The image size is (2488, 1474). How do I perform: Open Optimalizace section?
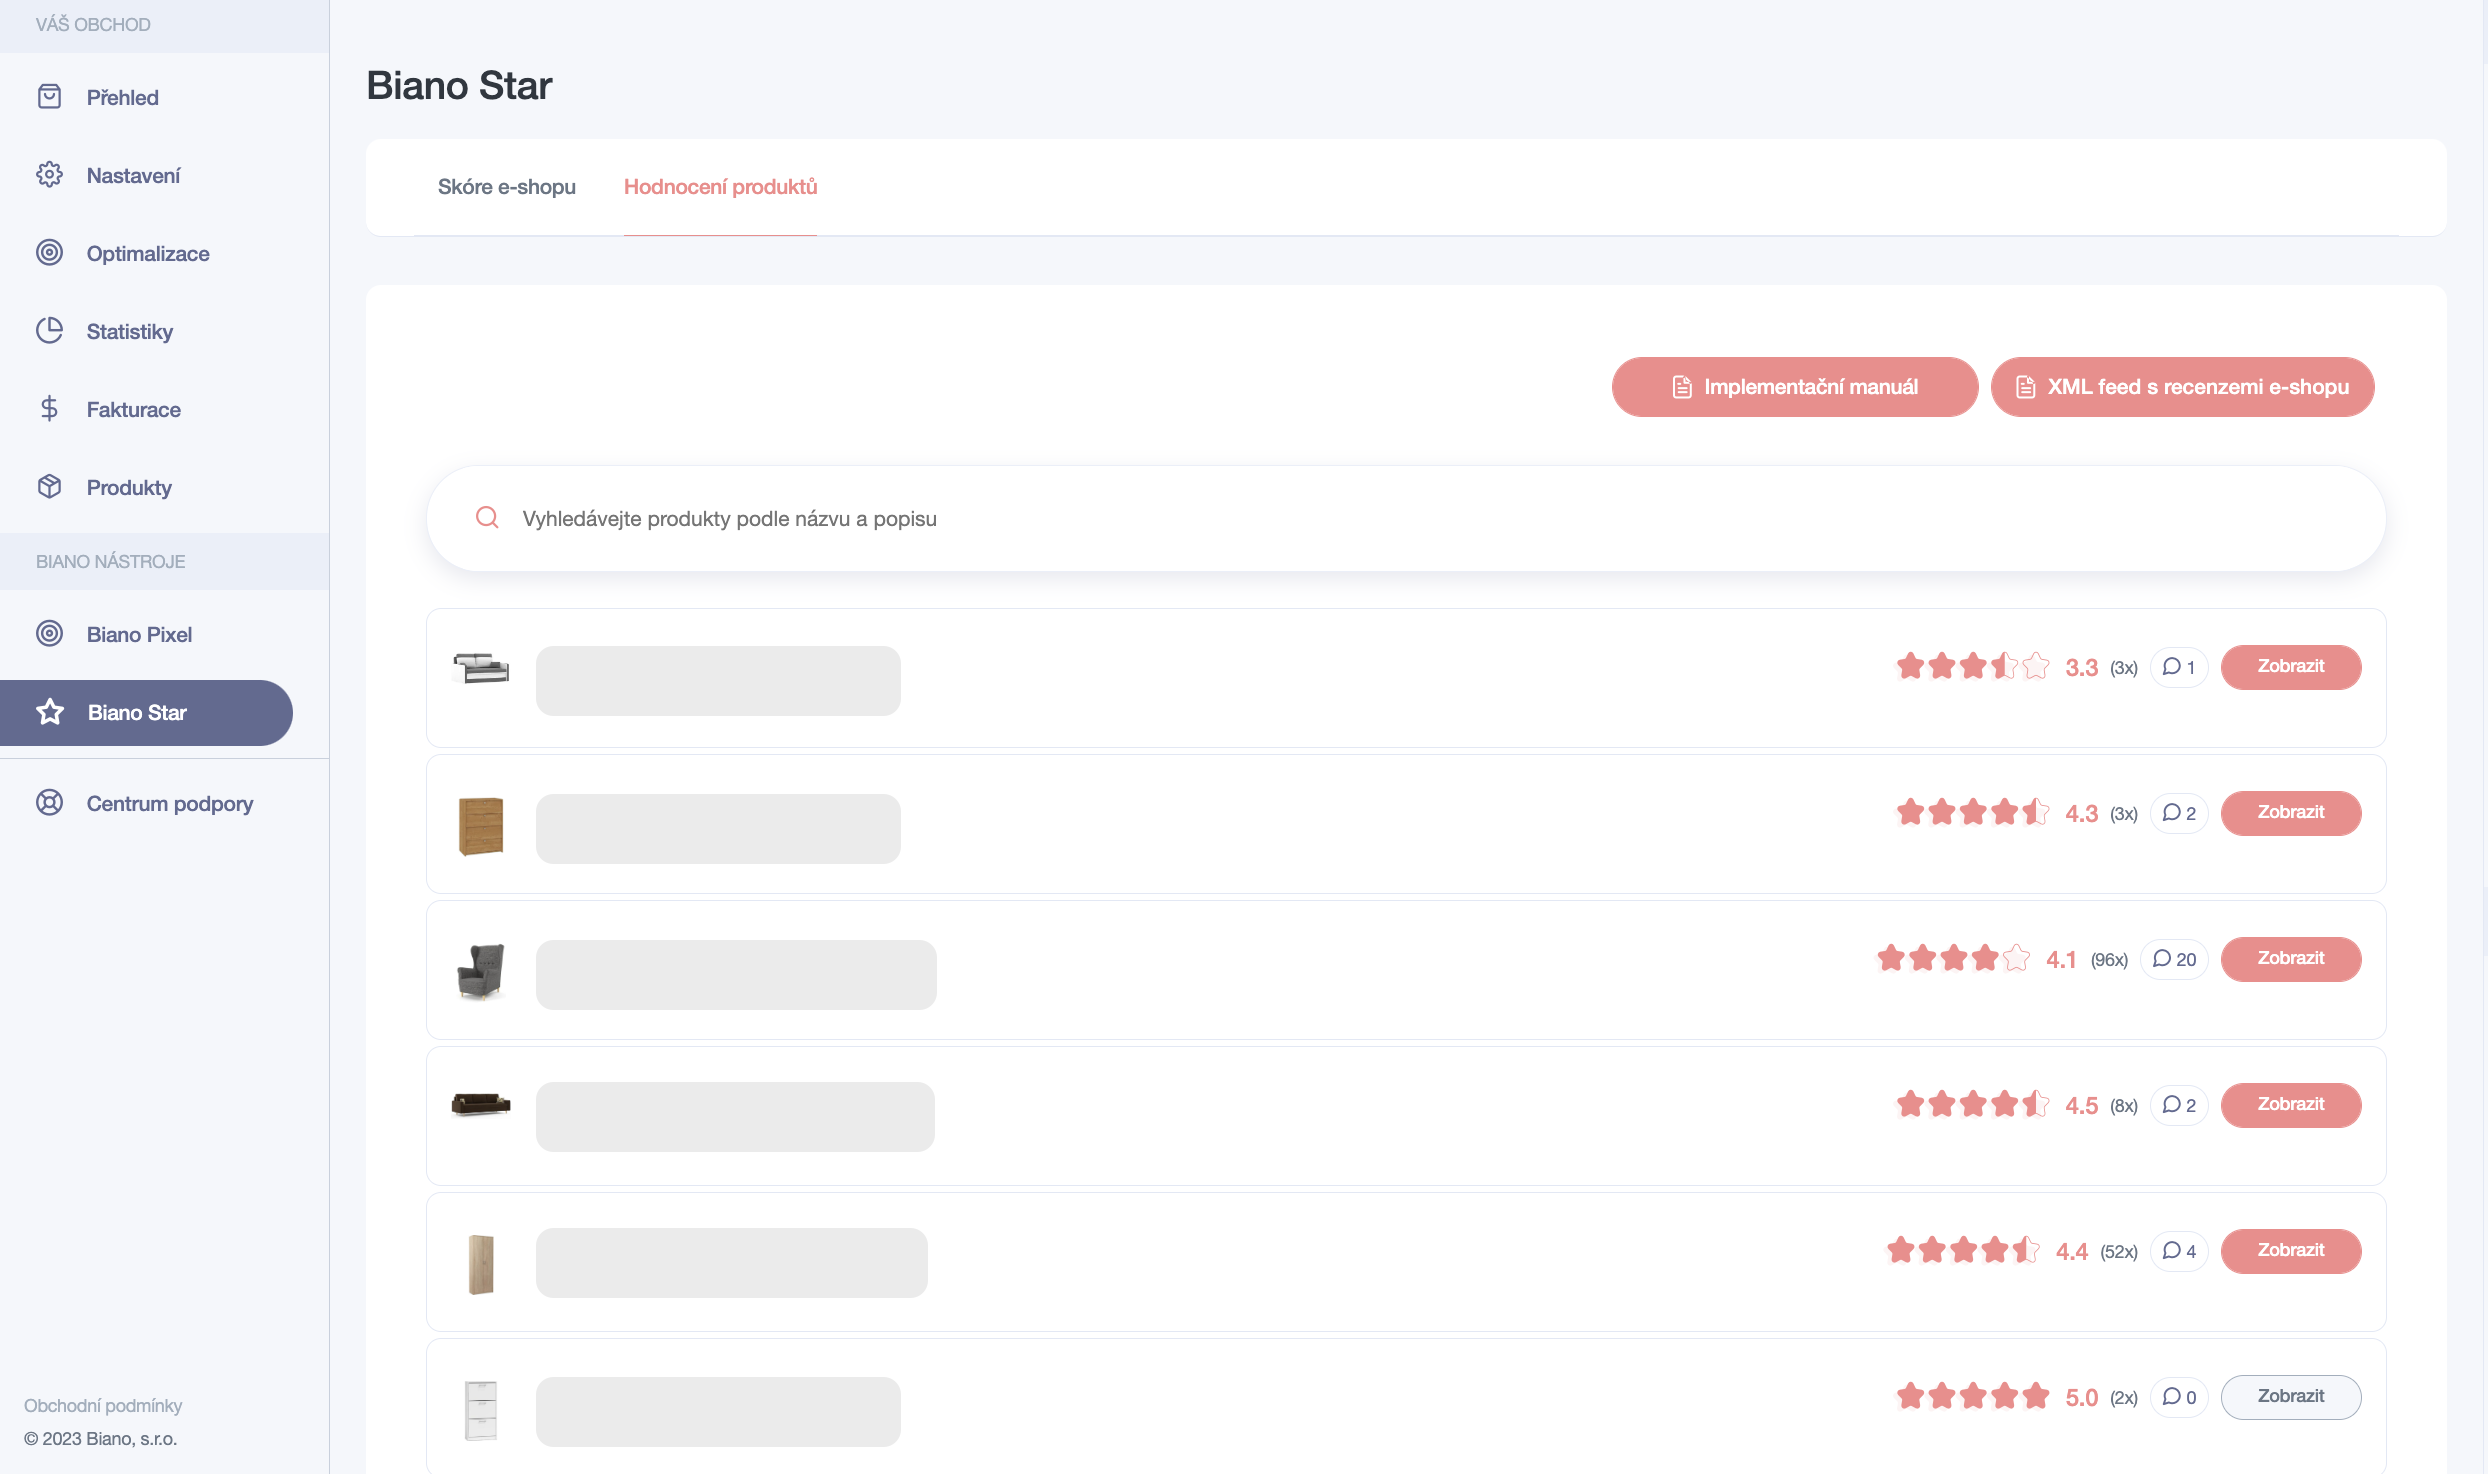(x=148, y=253)
